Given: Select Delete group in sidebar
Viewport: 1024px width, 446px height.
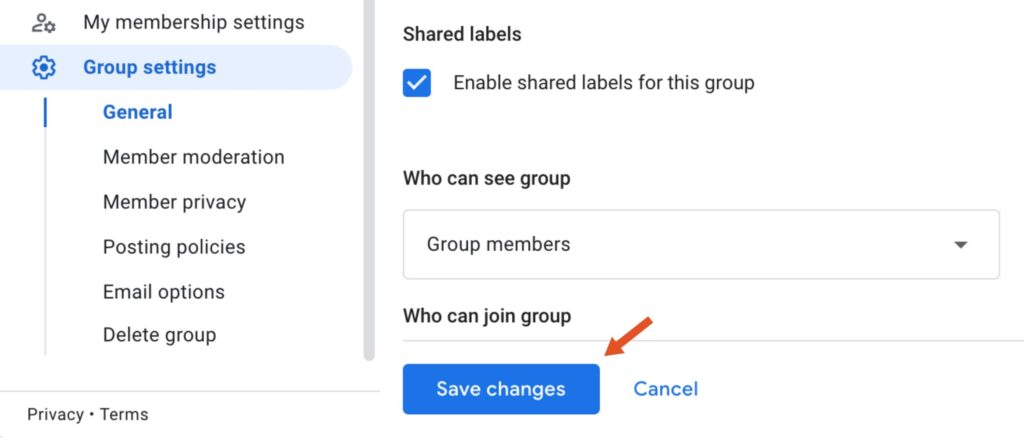Looking at the screenshot, I should [159, 335].
